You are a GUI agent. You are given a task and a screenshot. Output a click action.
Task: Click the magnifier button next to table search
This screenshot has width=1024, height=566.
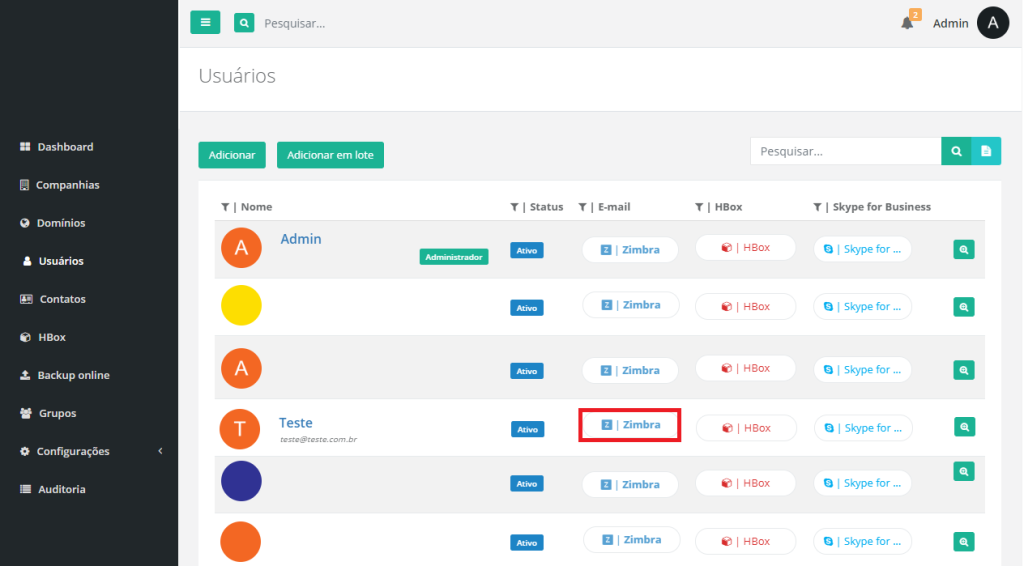pos(956,151)
